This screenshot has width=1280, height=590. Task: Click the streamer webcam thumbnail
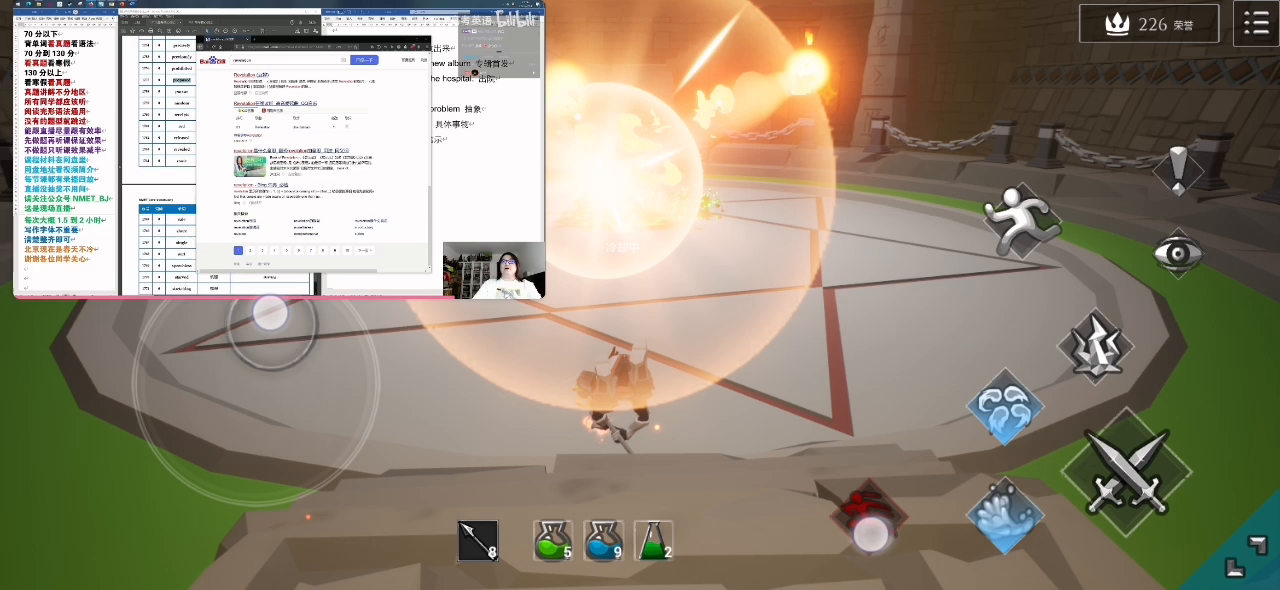(x=494, y=270)
